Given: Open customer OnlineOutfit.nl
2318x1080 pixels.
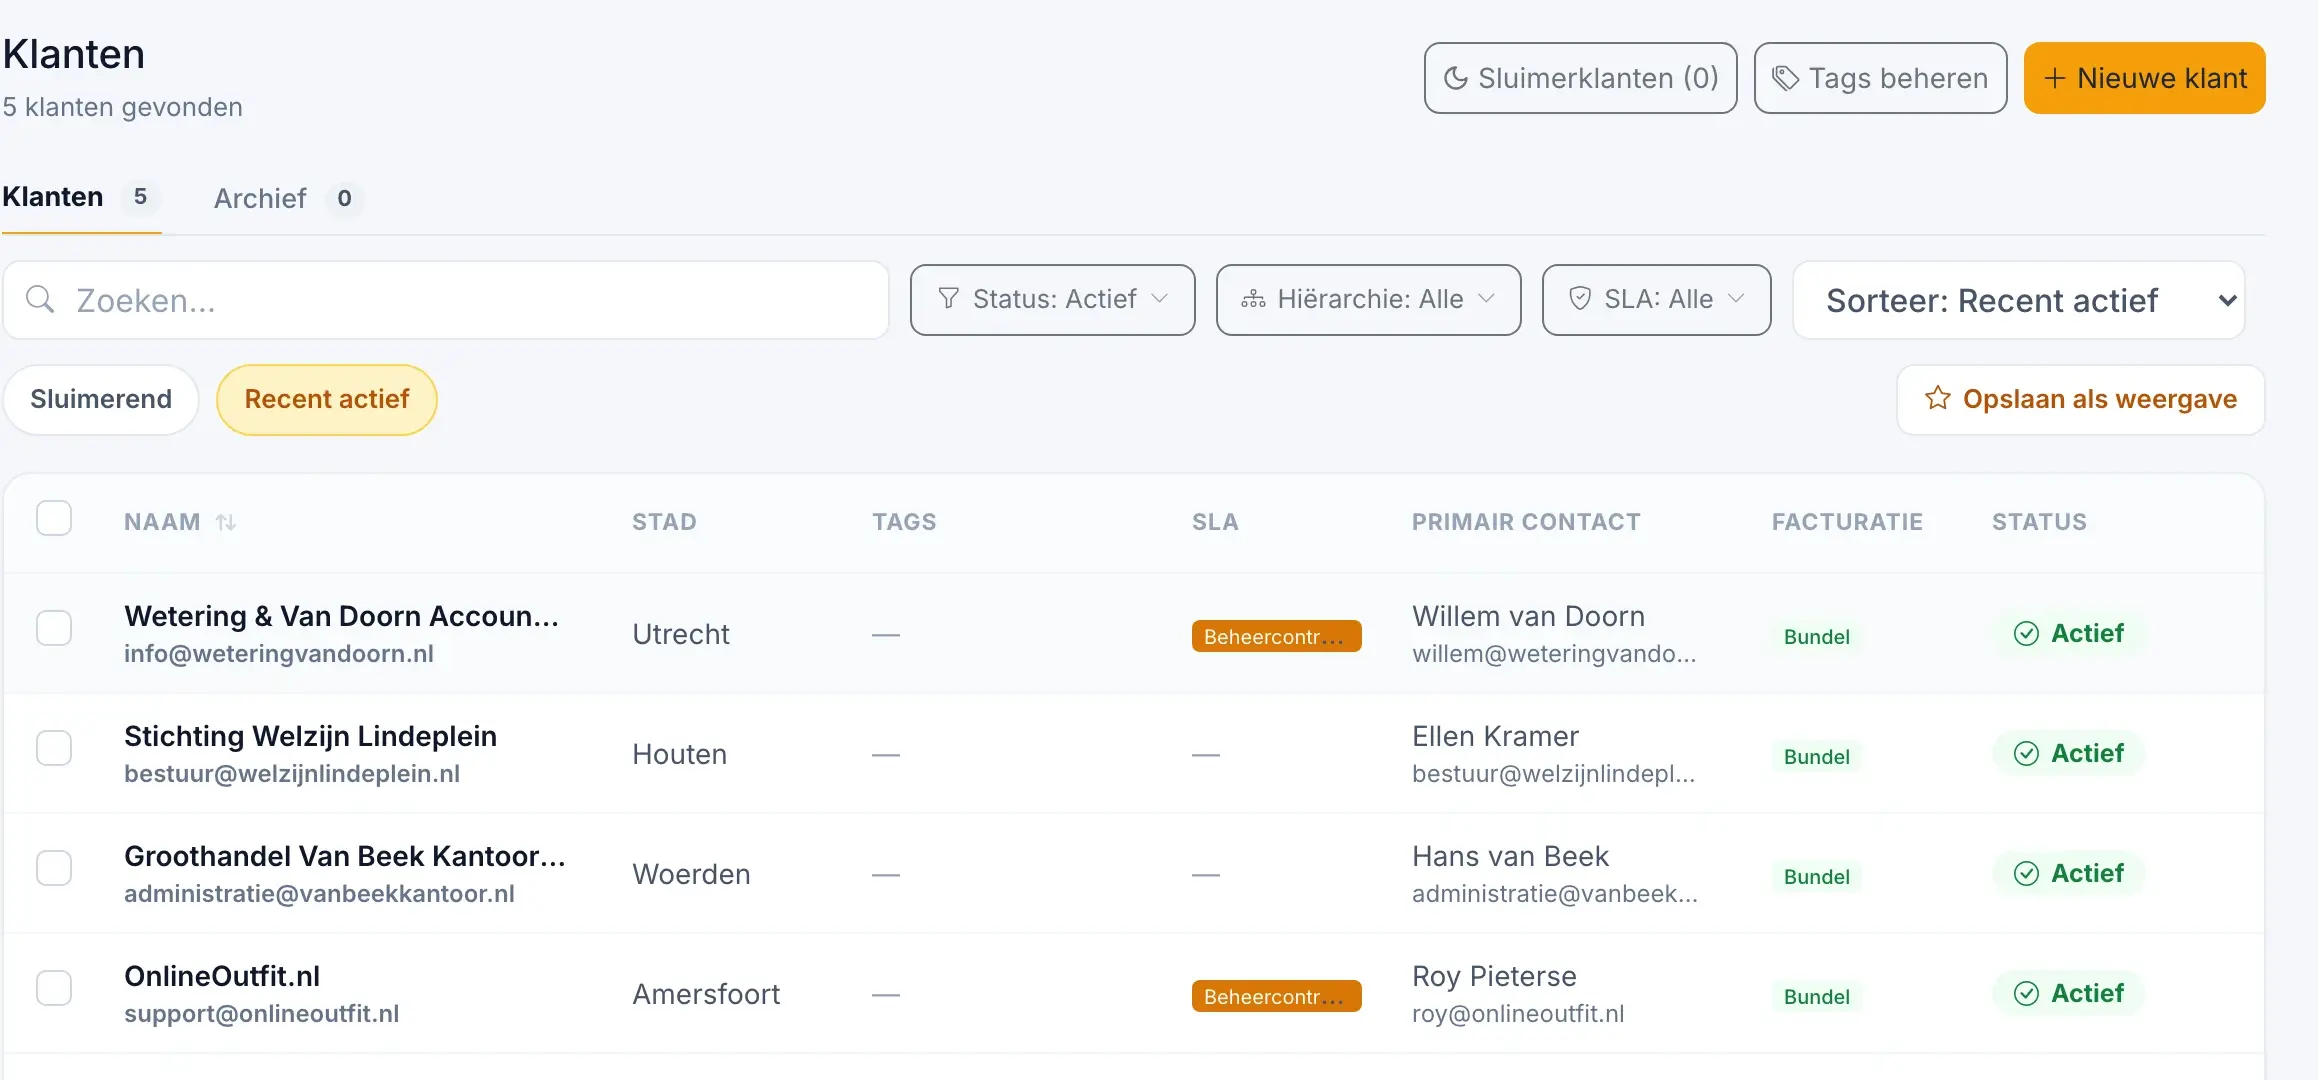Looking at the screenshot, I should tap(222, 976).
